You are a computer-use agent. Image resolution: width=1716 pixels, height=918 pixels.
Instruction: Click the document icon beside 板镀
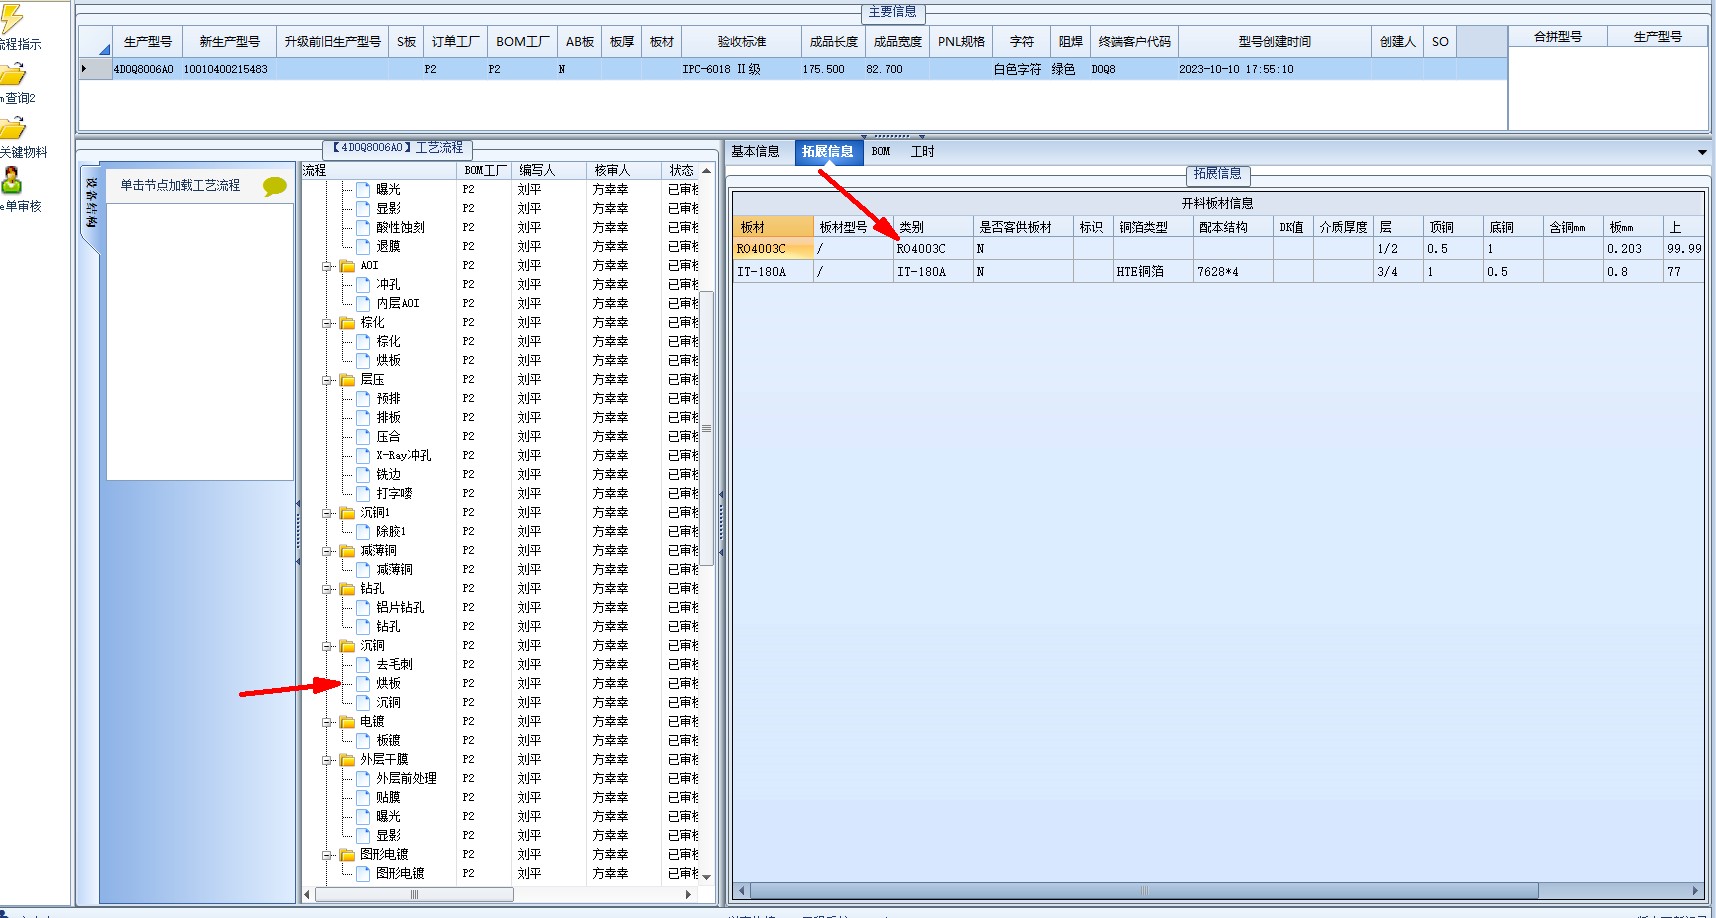point(364,740)
